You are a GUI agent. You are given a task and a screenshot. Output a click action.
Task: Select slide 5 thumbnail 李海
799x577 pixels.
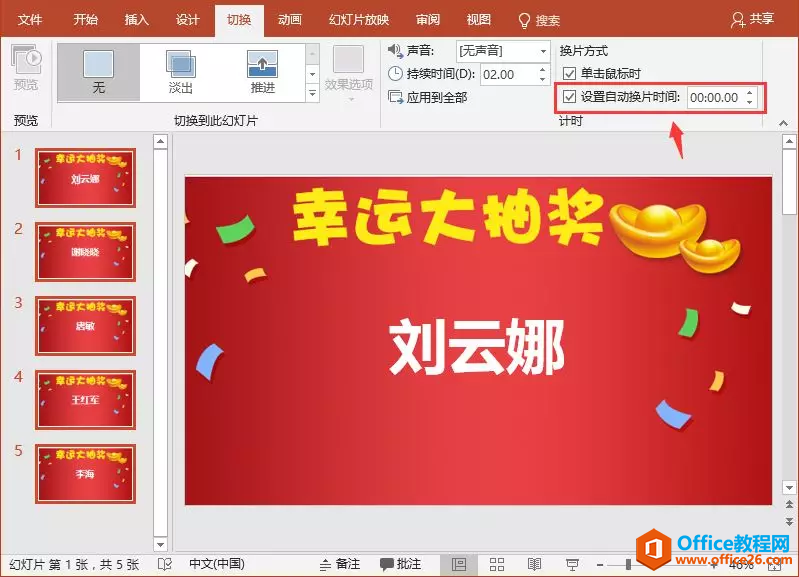click(x=86, y=474)
